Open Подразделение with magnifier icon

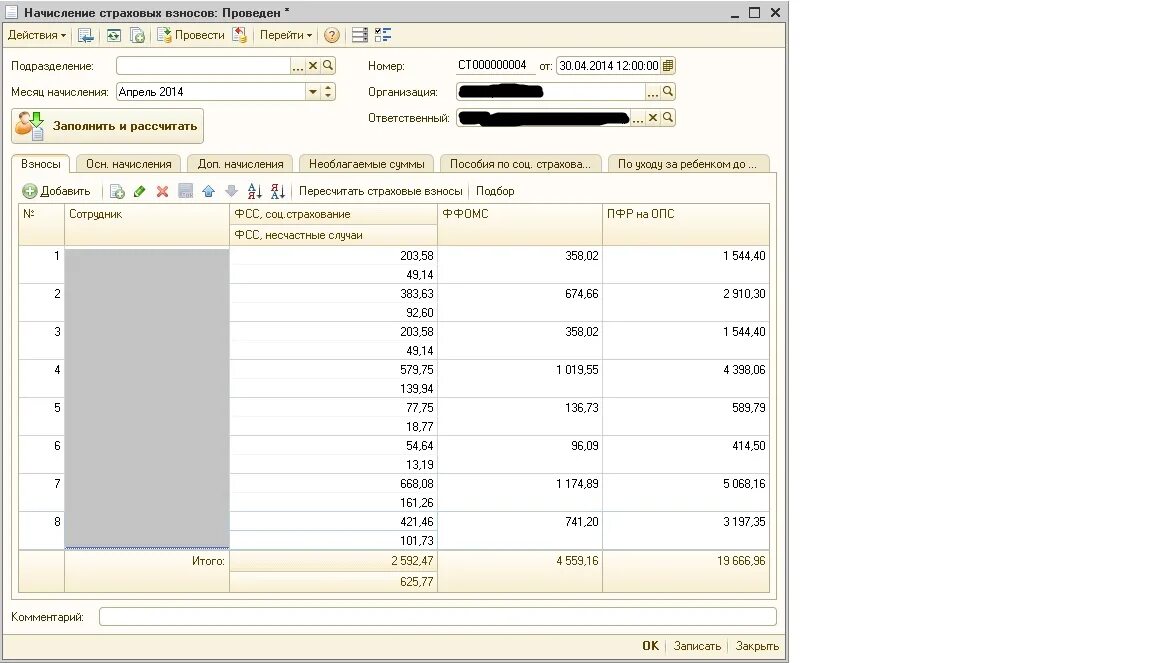click(328, 65)
